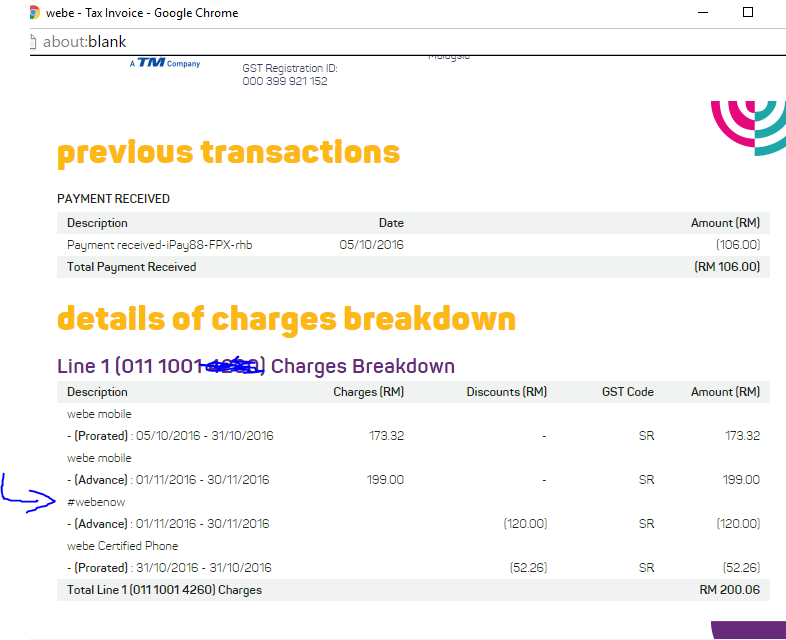Click the 199.00 value in Amount column

(741, 480)
